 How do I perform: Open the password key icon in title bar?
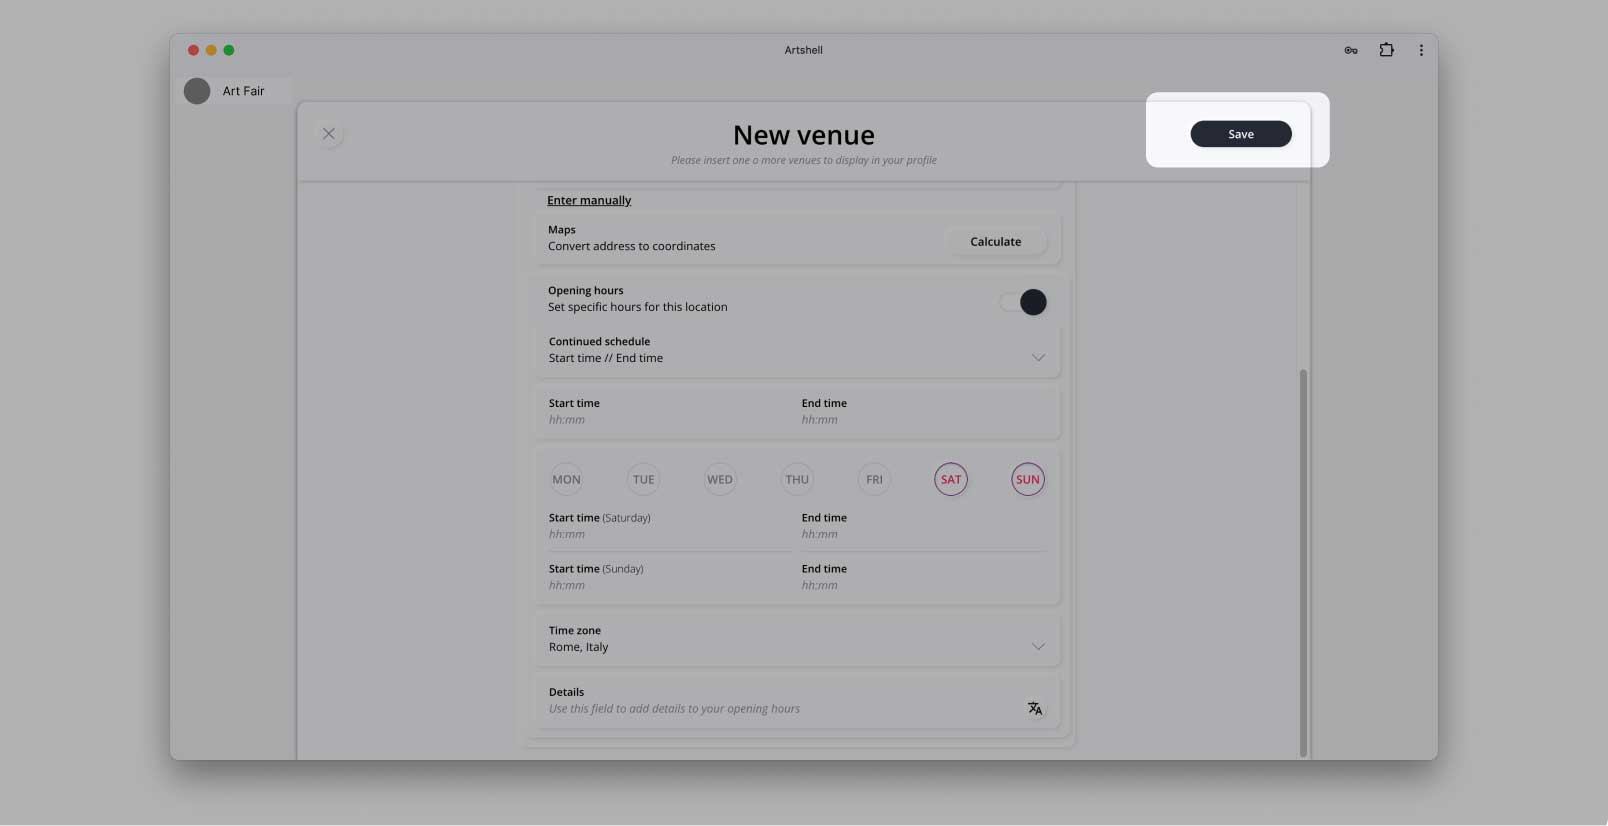coord(1351,50)
